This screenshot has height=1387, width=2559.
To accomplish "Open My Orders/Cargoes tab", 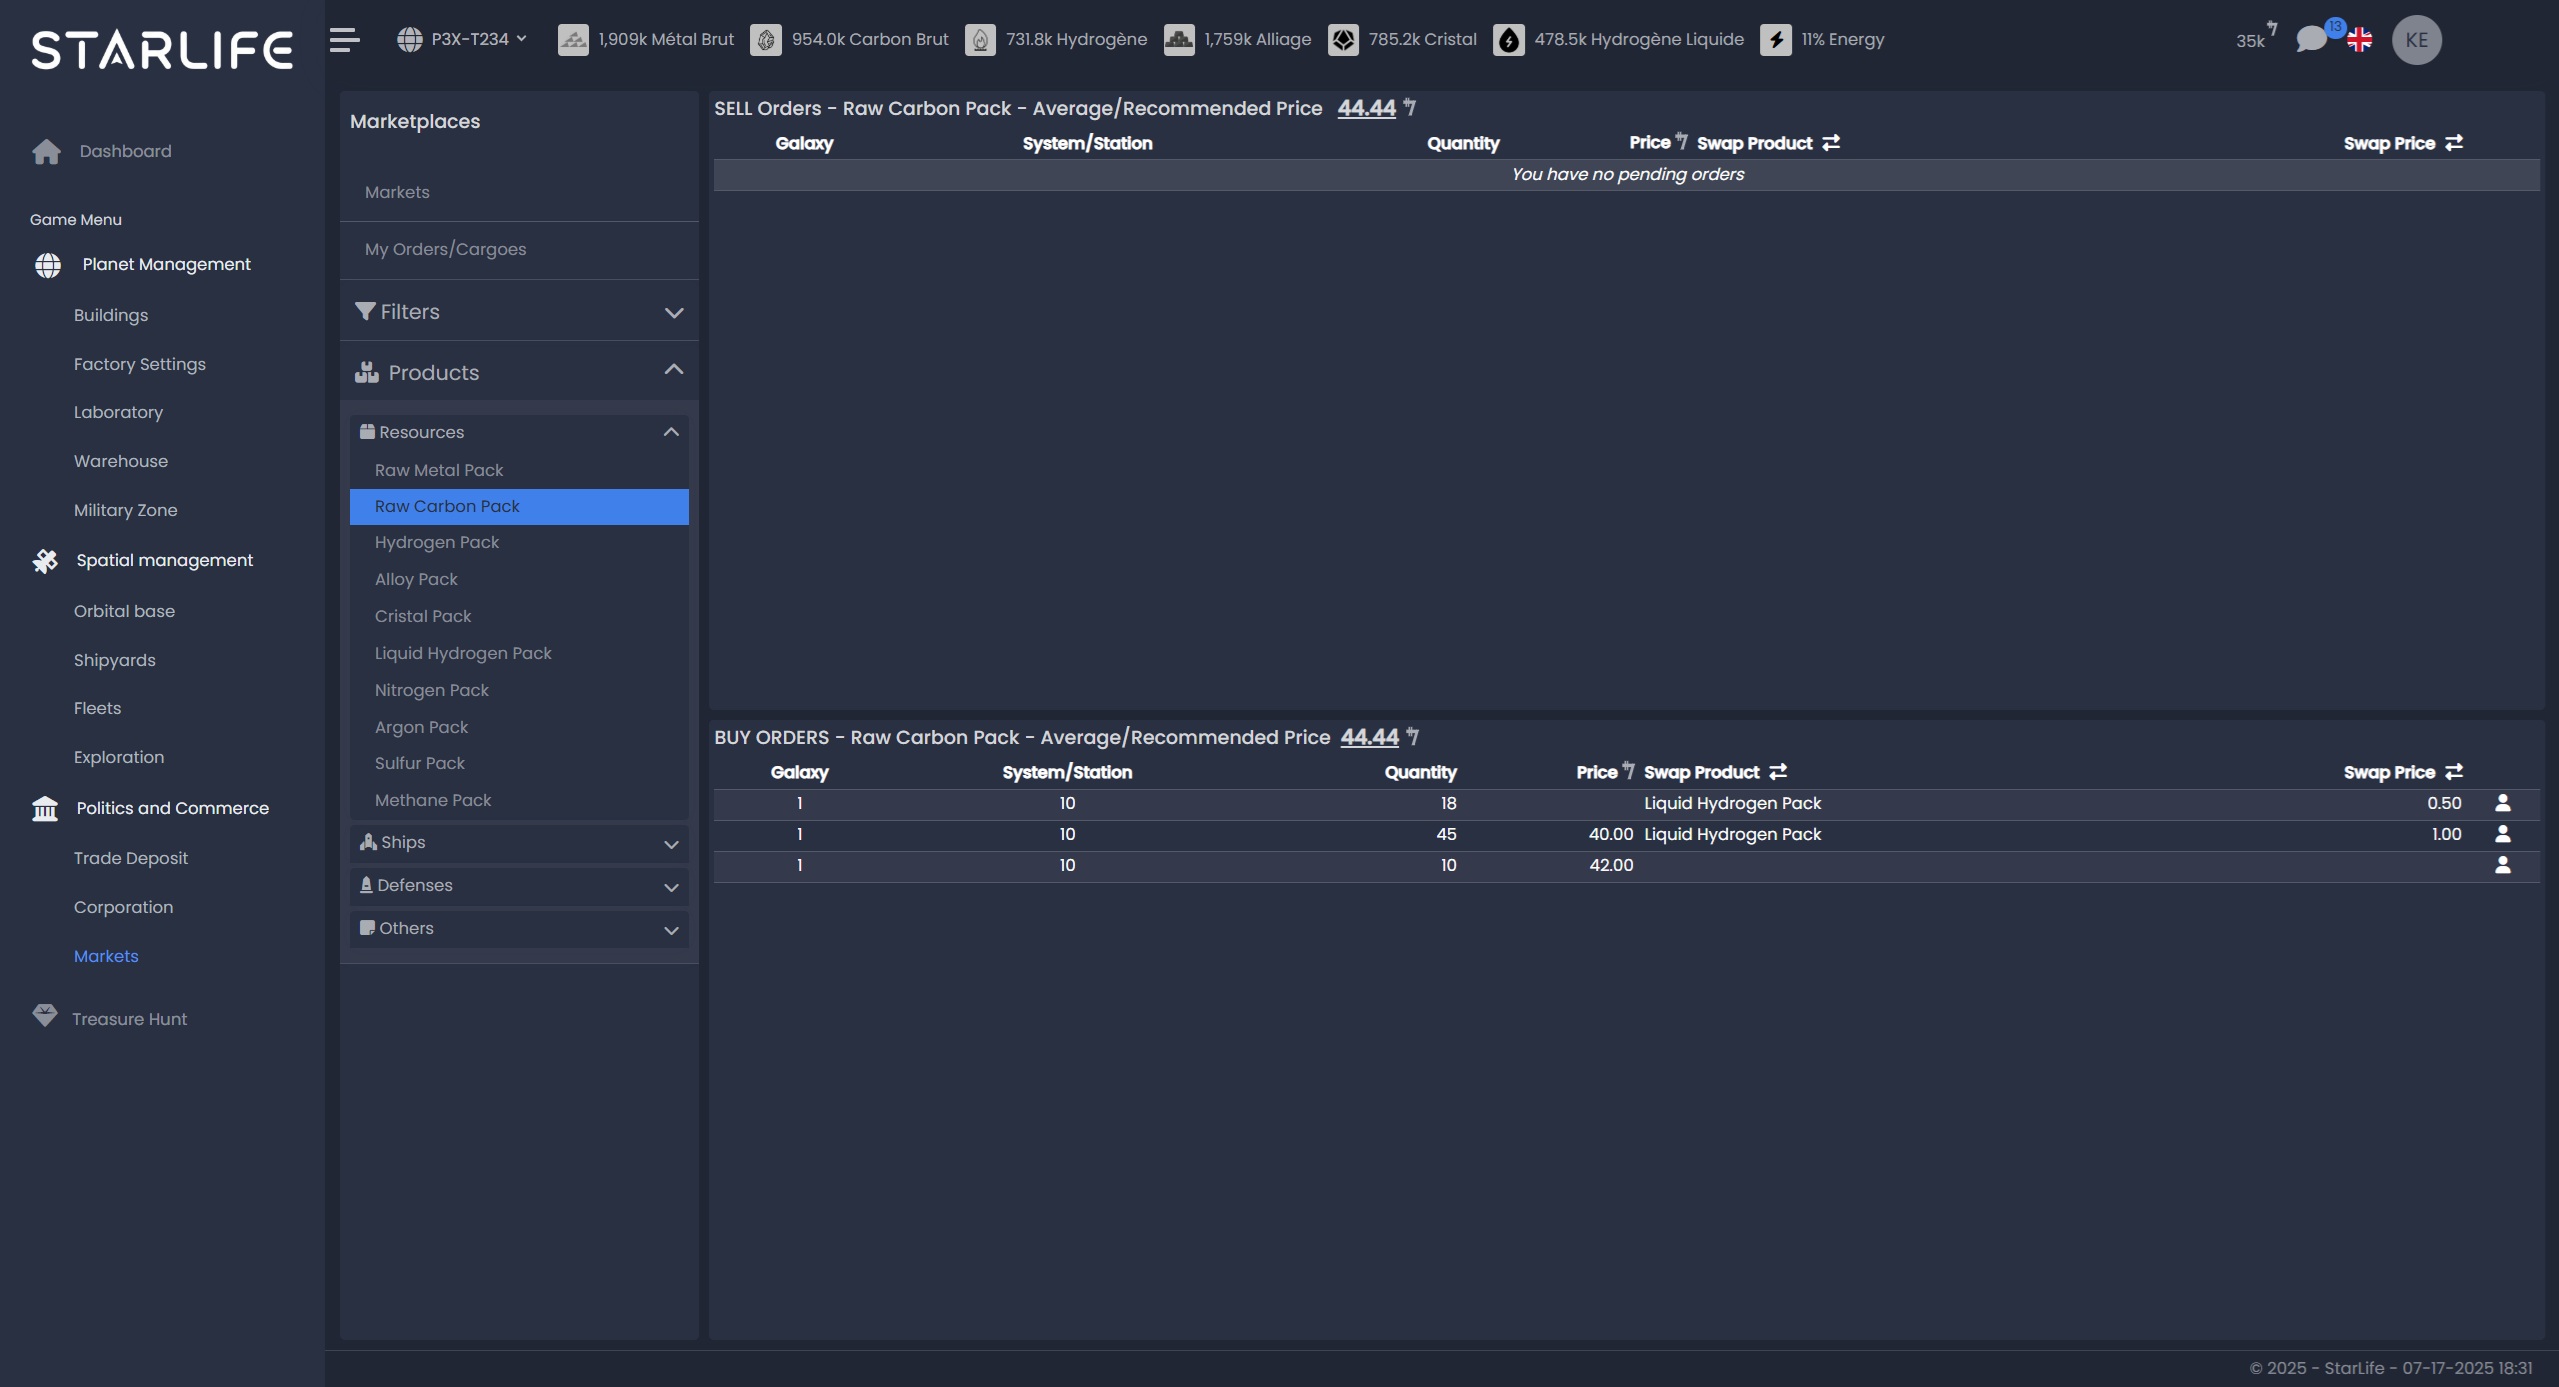I will coord(445,249).
